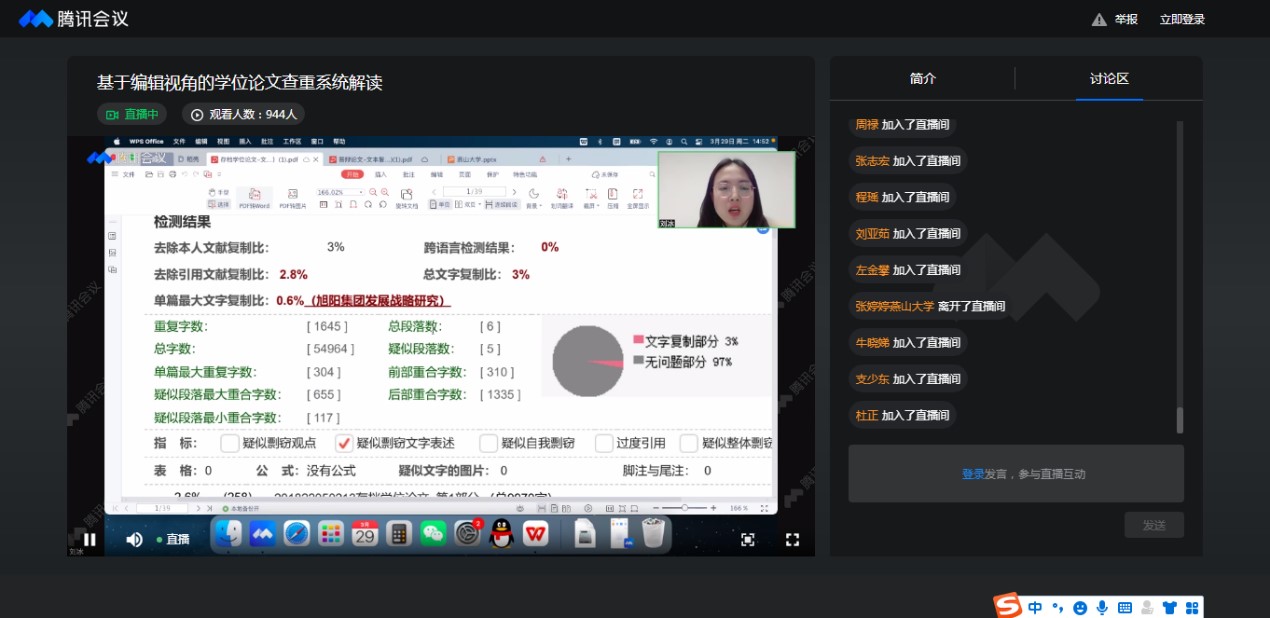This screenshot has width=1270, height=618.
Task: Expand the video to full screen
Action: 792,540
